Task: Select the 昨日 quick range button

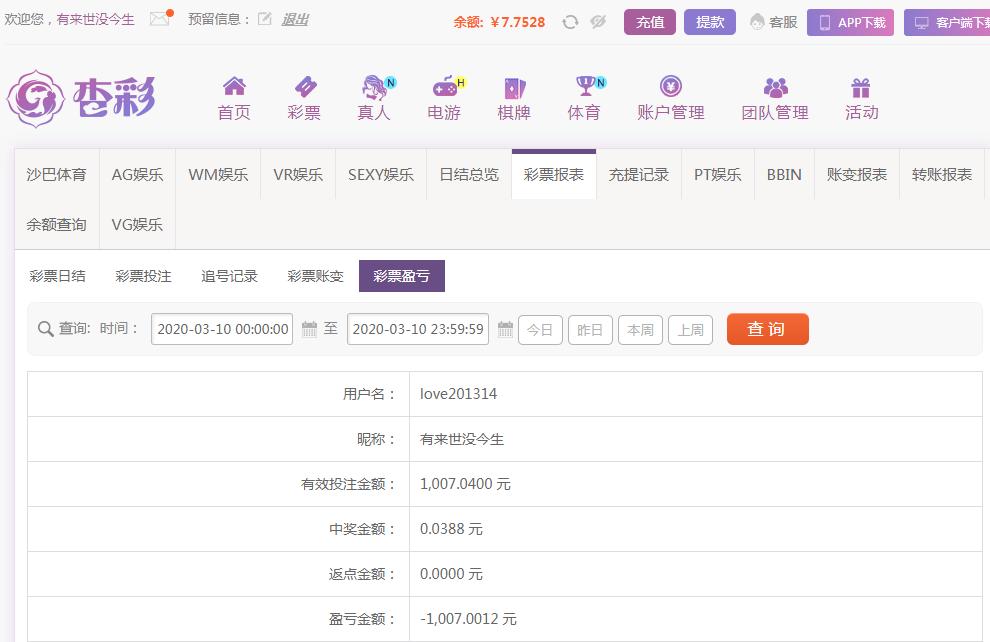Action: (x=590, y=330)
